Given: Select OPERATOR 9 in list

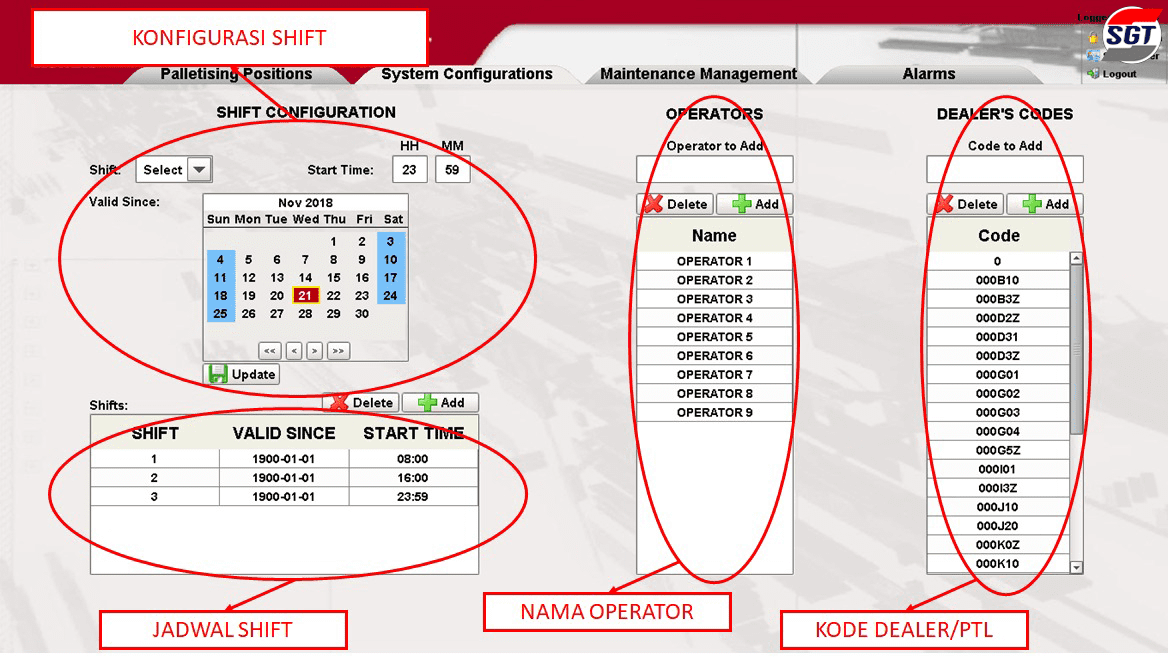Looking at the screenshot, I should pyautogui.click(x=714, y=412).
